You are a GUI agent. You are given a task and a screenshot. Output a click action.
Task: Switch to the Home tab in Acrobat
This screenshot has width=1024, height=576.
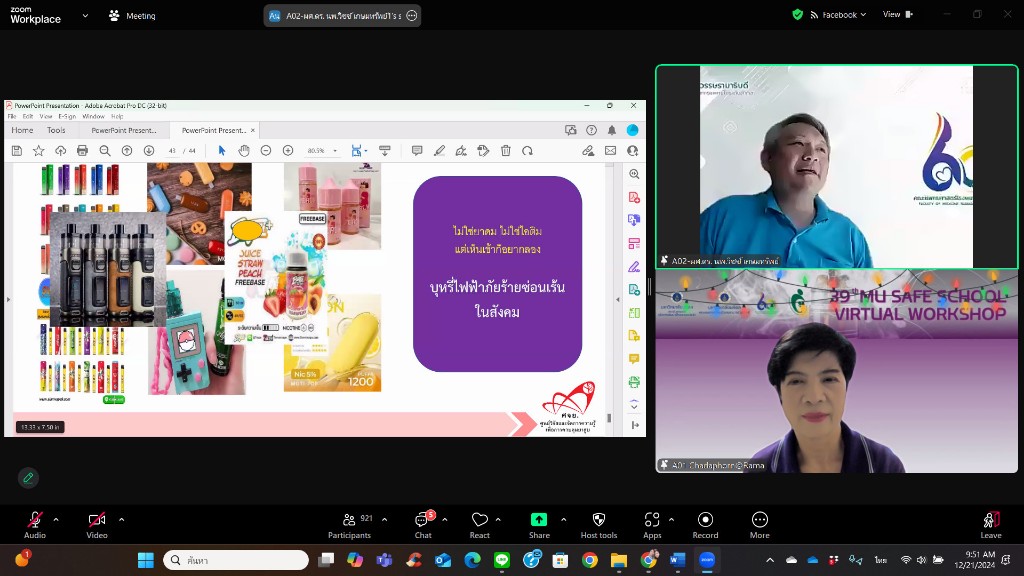(22, 131)
